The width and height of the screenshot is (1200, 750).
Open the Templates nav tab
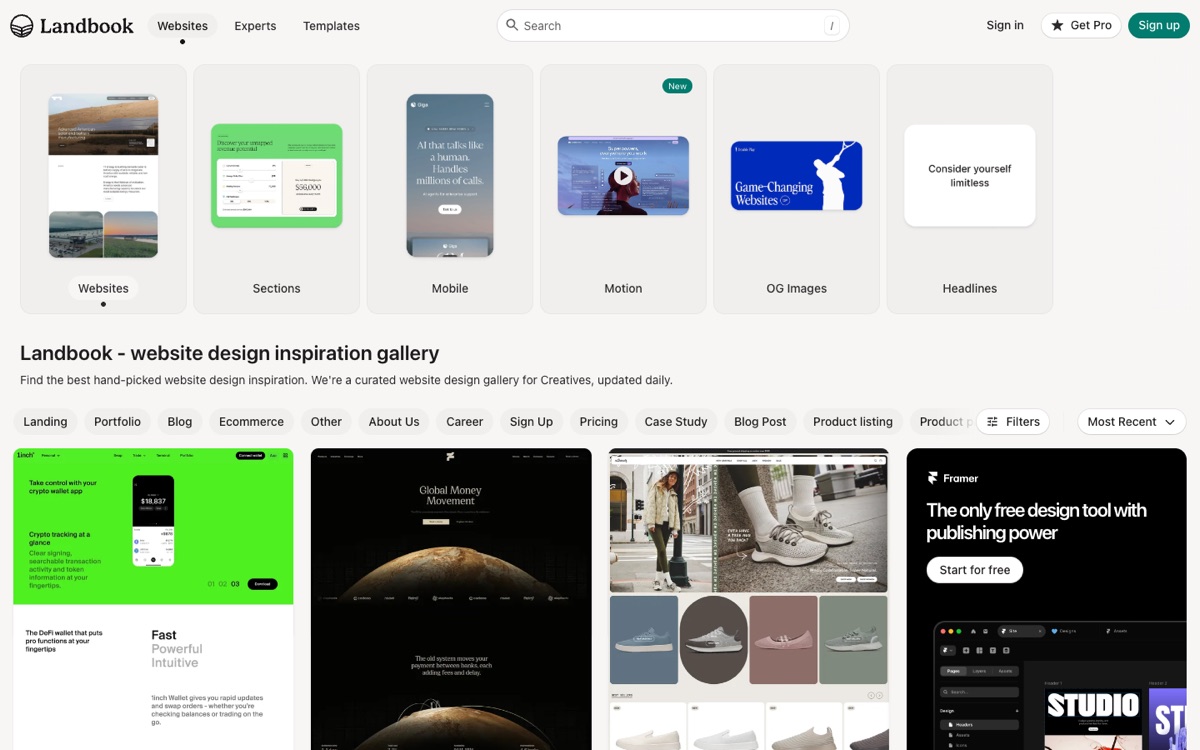[x=331, y=26]
